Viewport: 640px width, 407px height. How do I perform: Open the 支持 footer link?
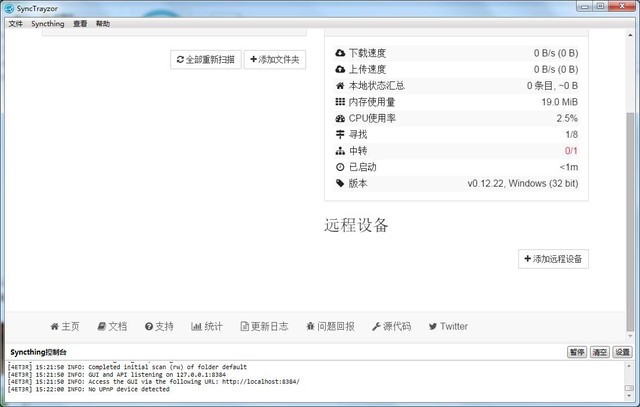159,327
